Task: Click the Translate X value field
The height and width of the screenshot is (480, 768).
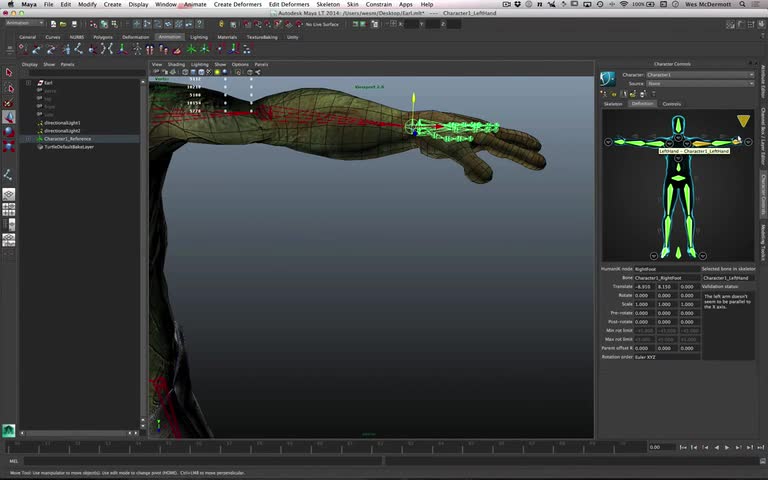Action: pos(644,286)
